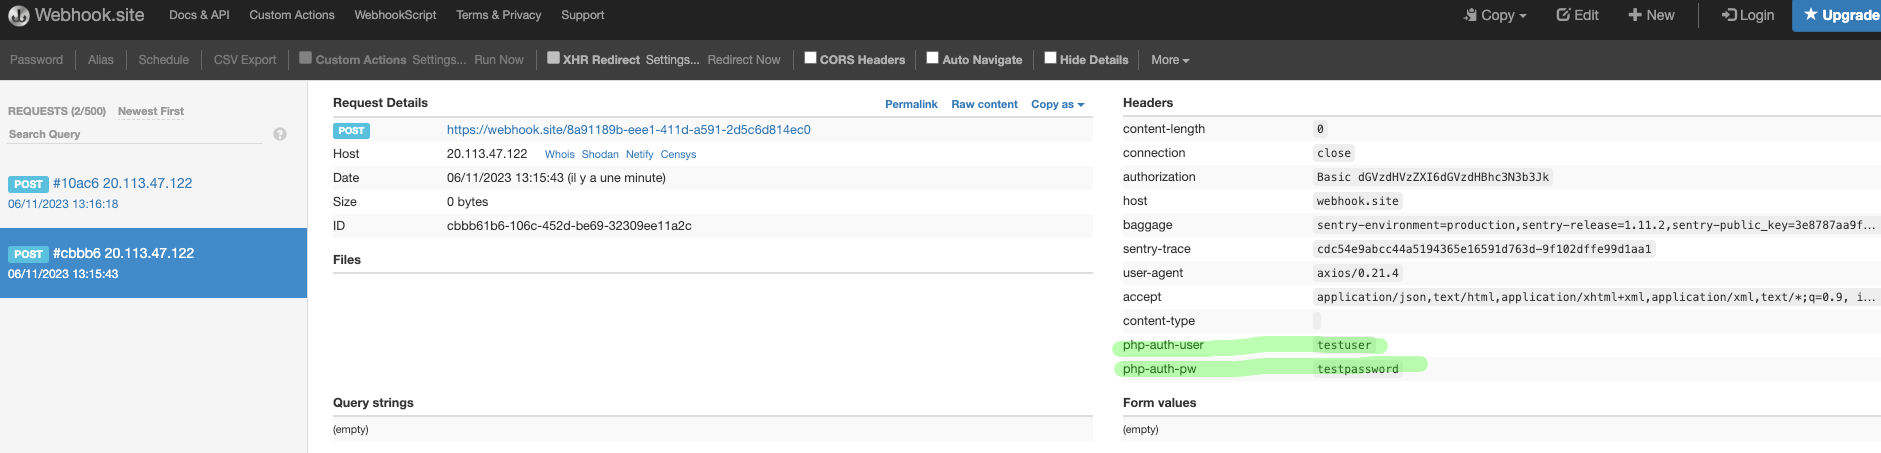Click the Search Query input field
The width and height of the screenshot is (1881, 453).
(135, 134)
